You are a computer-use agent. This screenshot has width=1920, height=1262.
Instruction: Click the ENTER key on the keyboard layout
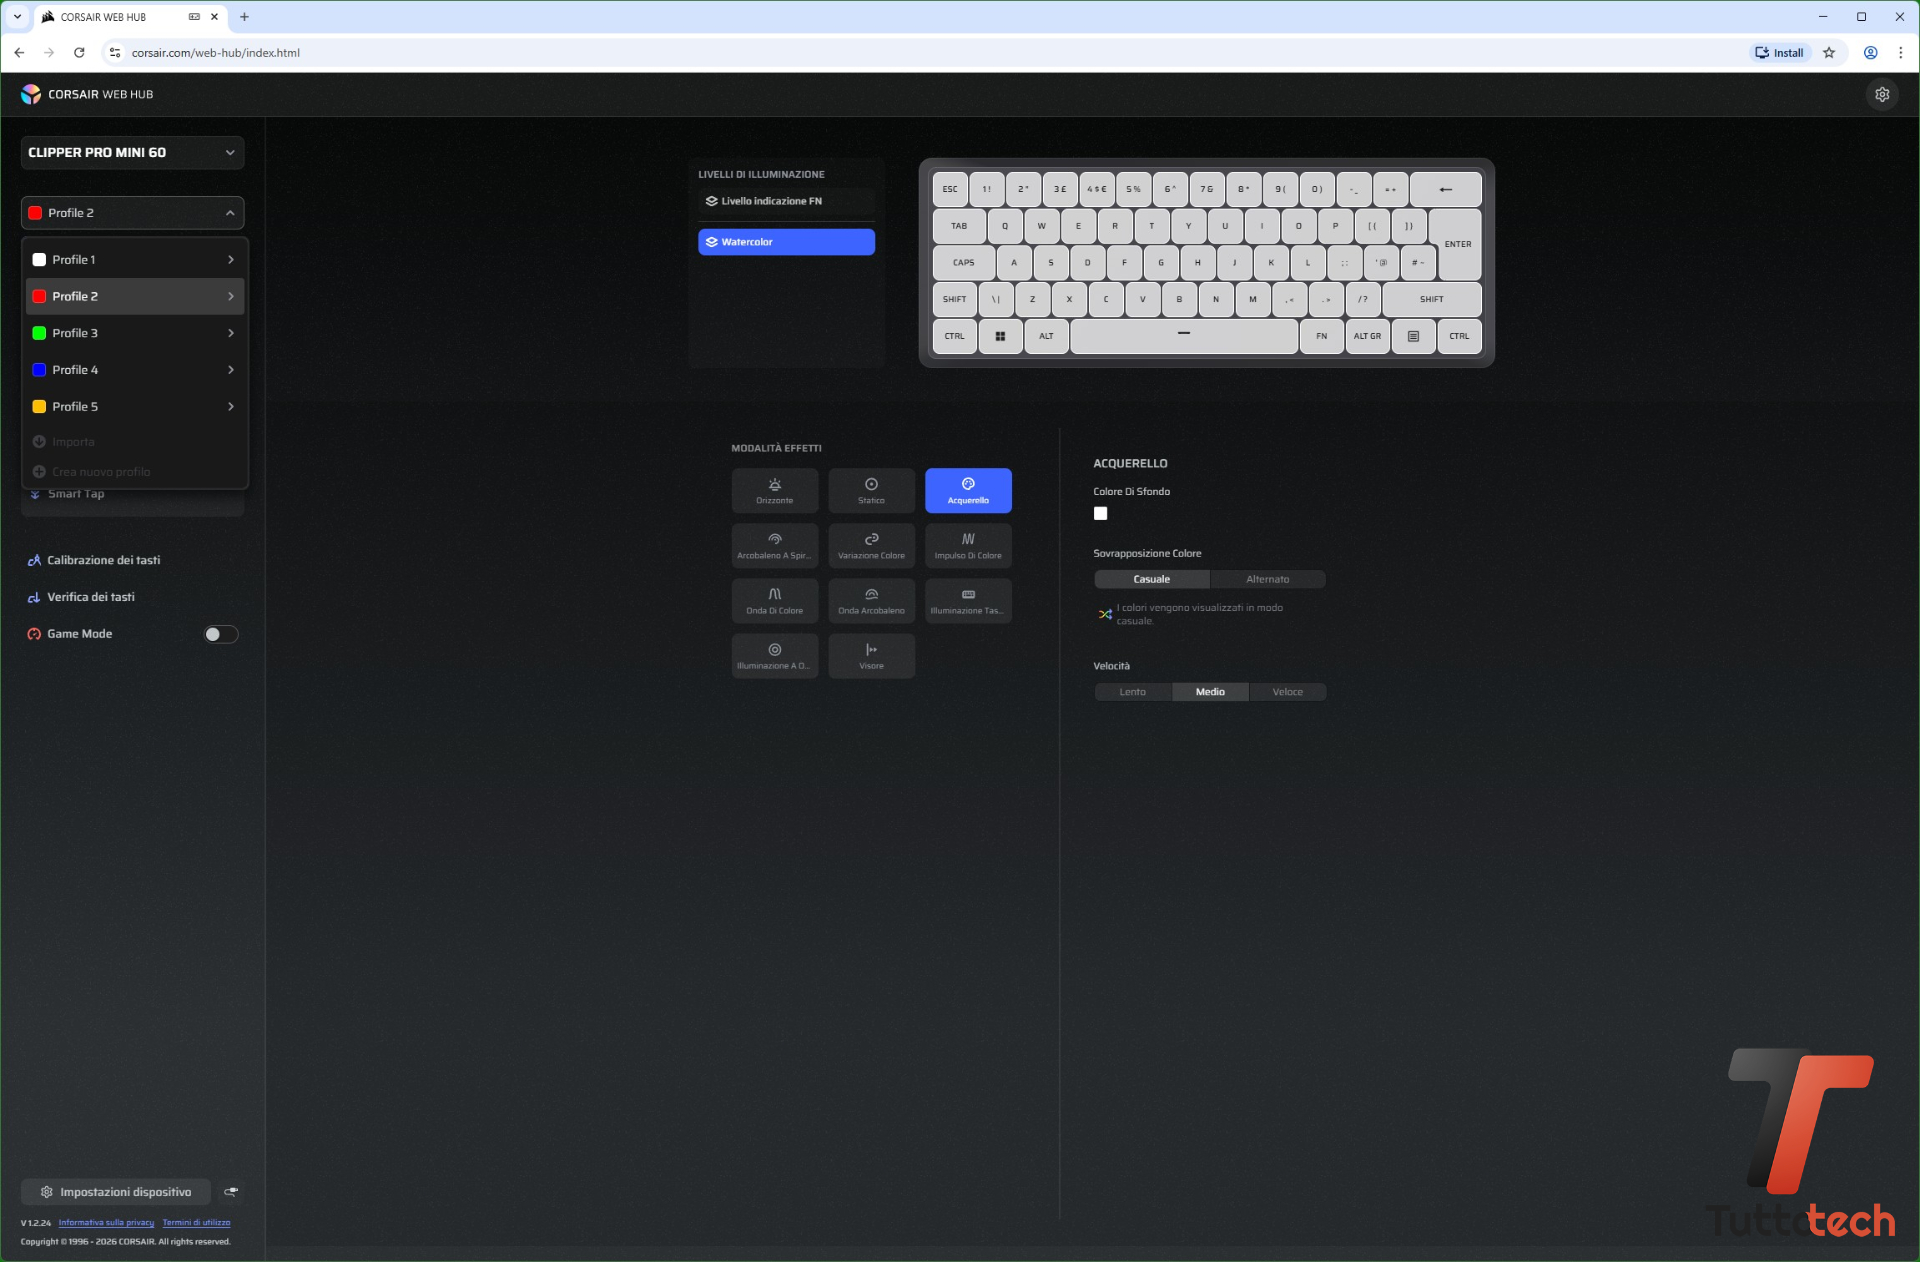[x=1457, y=244]
